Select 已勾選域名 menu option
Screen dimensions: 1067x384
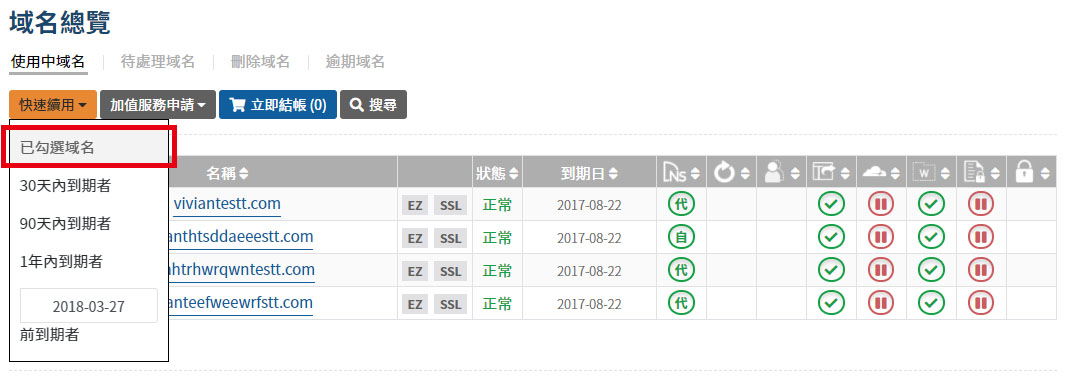tap(89, 148)
